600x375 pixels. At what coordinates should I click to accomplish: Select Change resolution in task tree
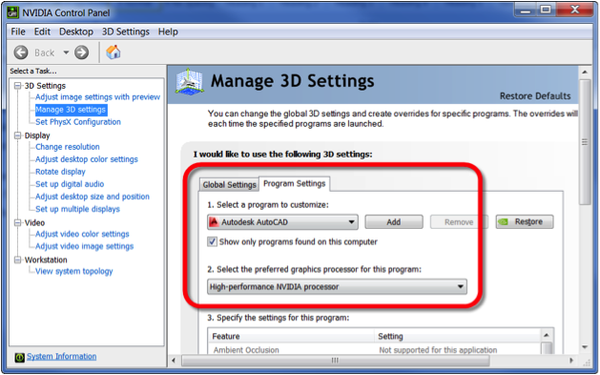[x=67, y=147]
